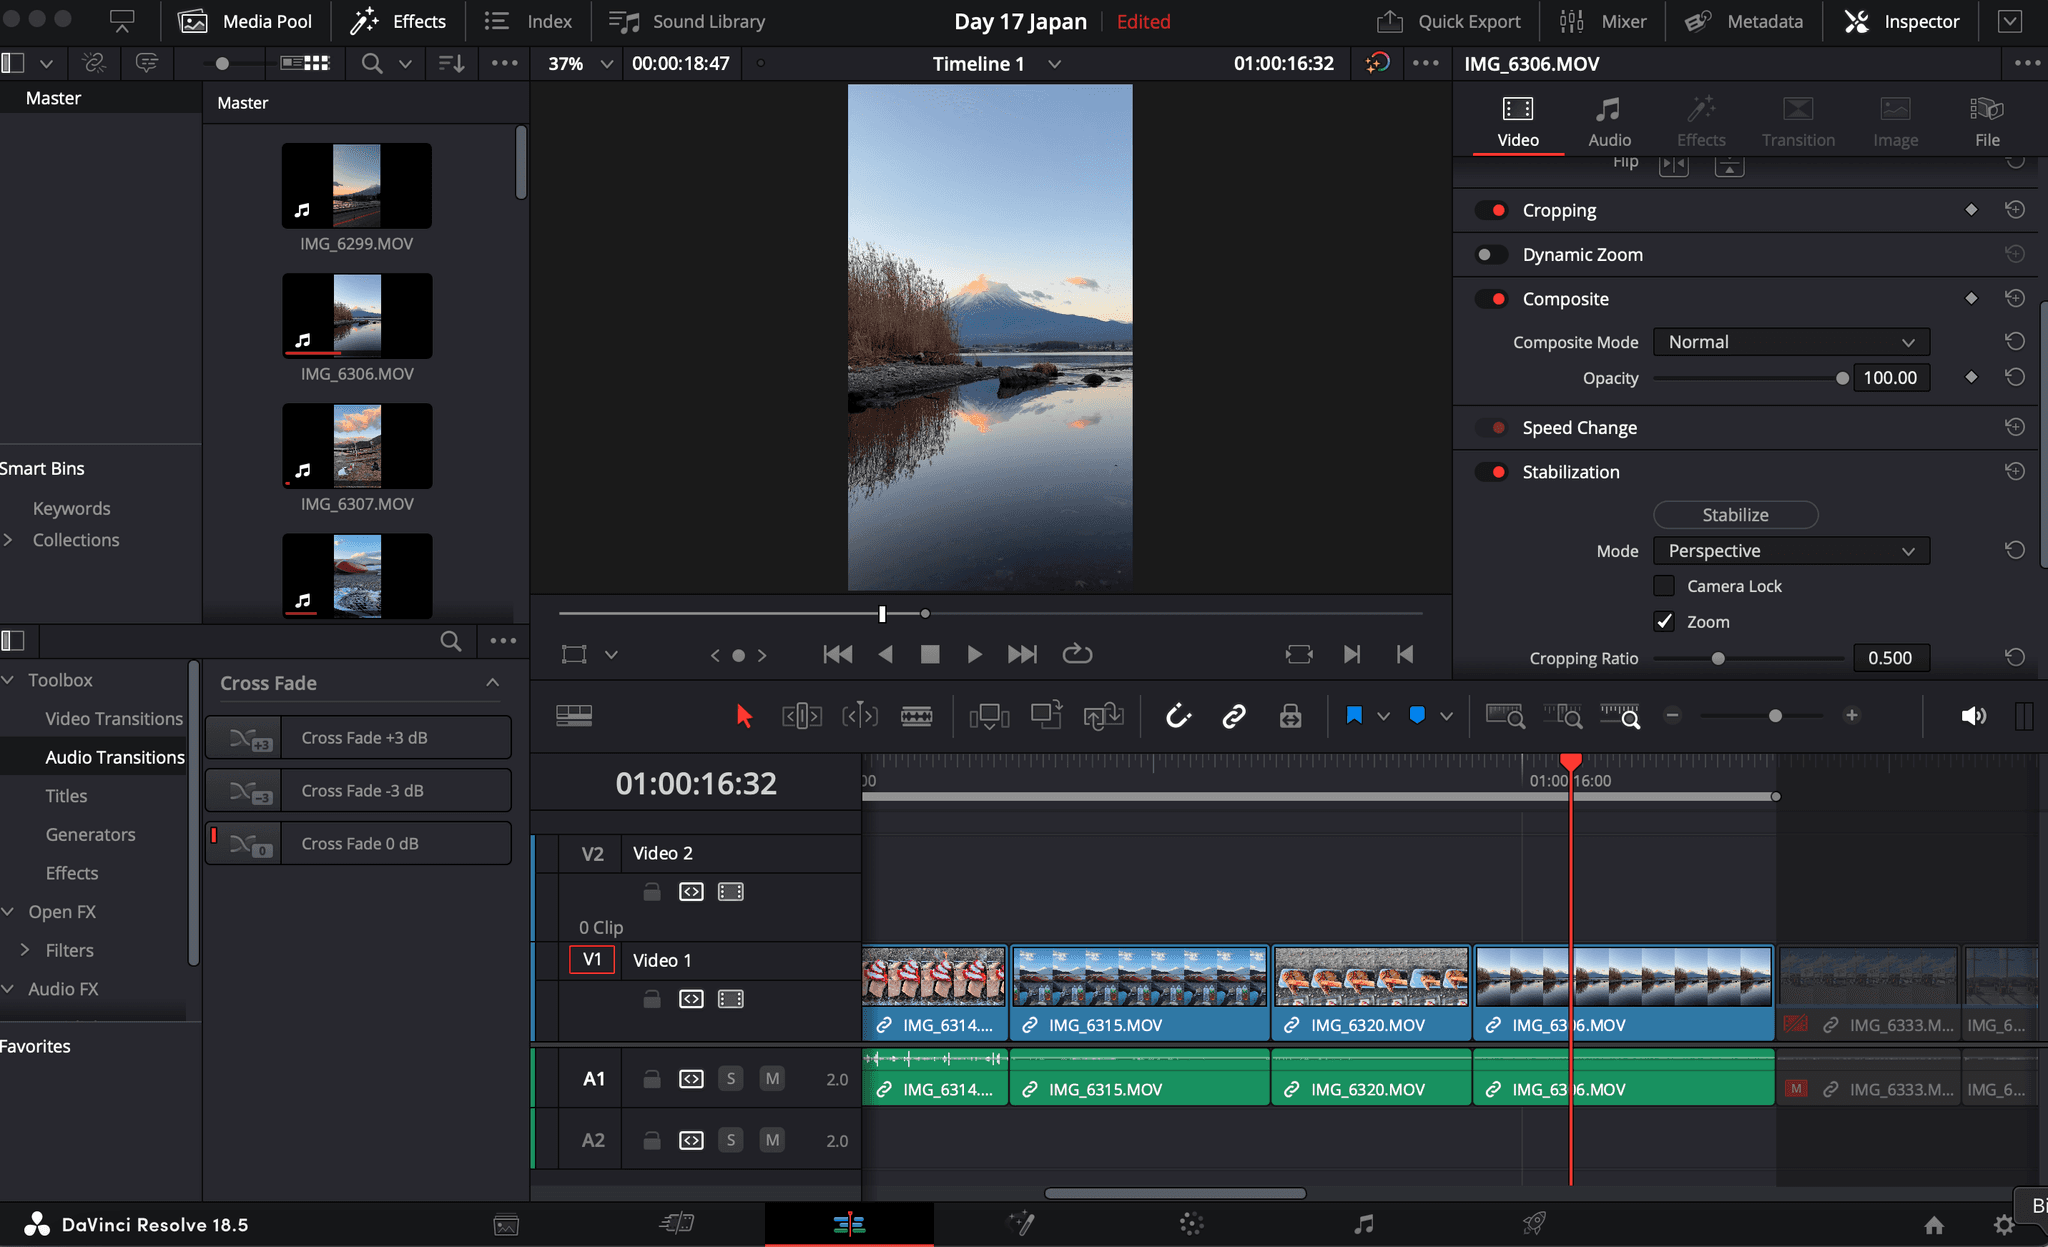2048x1247 pixels.
Task: Start forward playback in viewer
Action: tap(974, 654)
